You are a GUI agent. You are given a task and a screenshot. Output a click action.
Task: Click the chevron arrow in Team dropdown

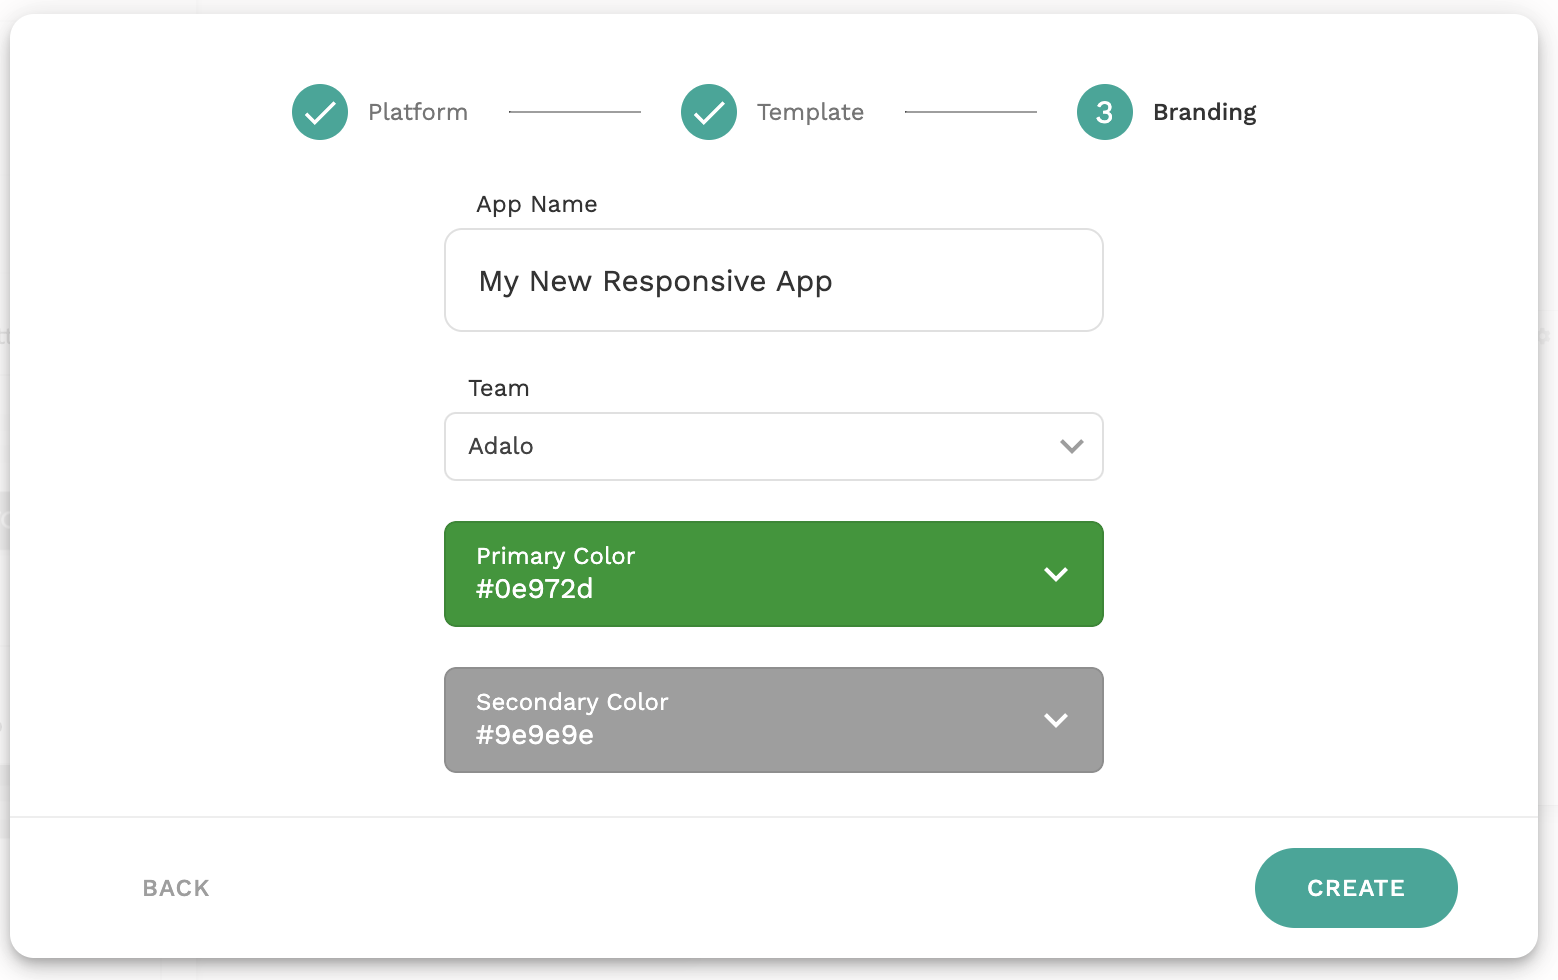click(x=1071, y=446)
